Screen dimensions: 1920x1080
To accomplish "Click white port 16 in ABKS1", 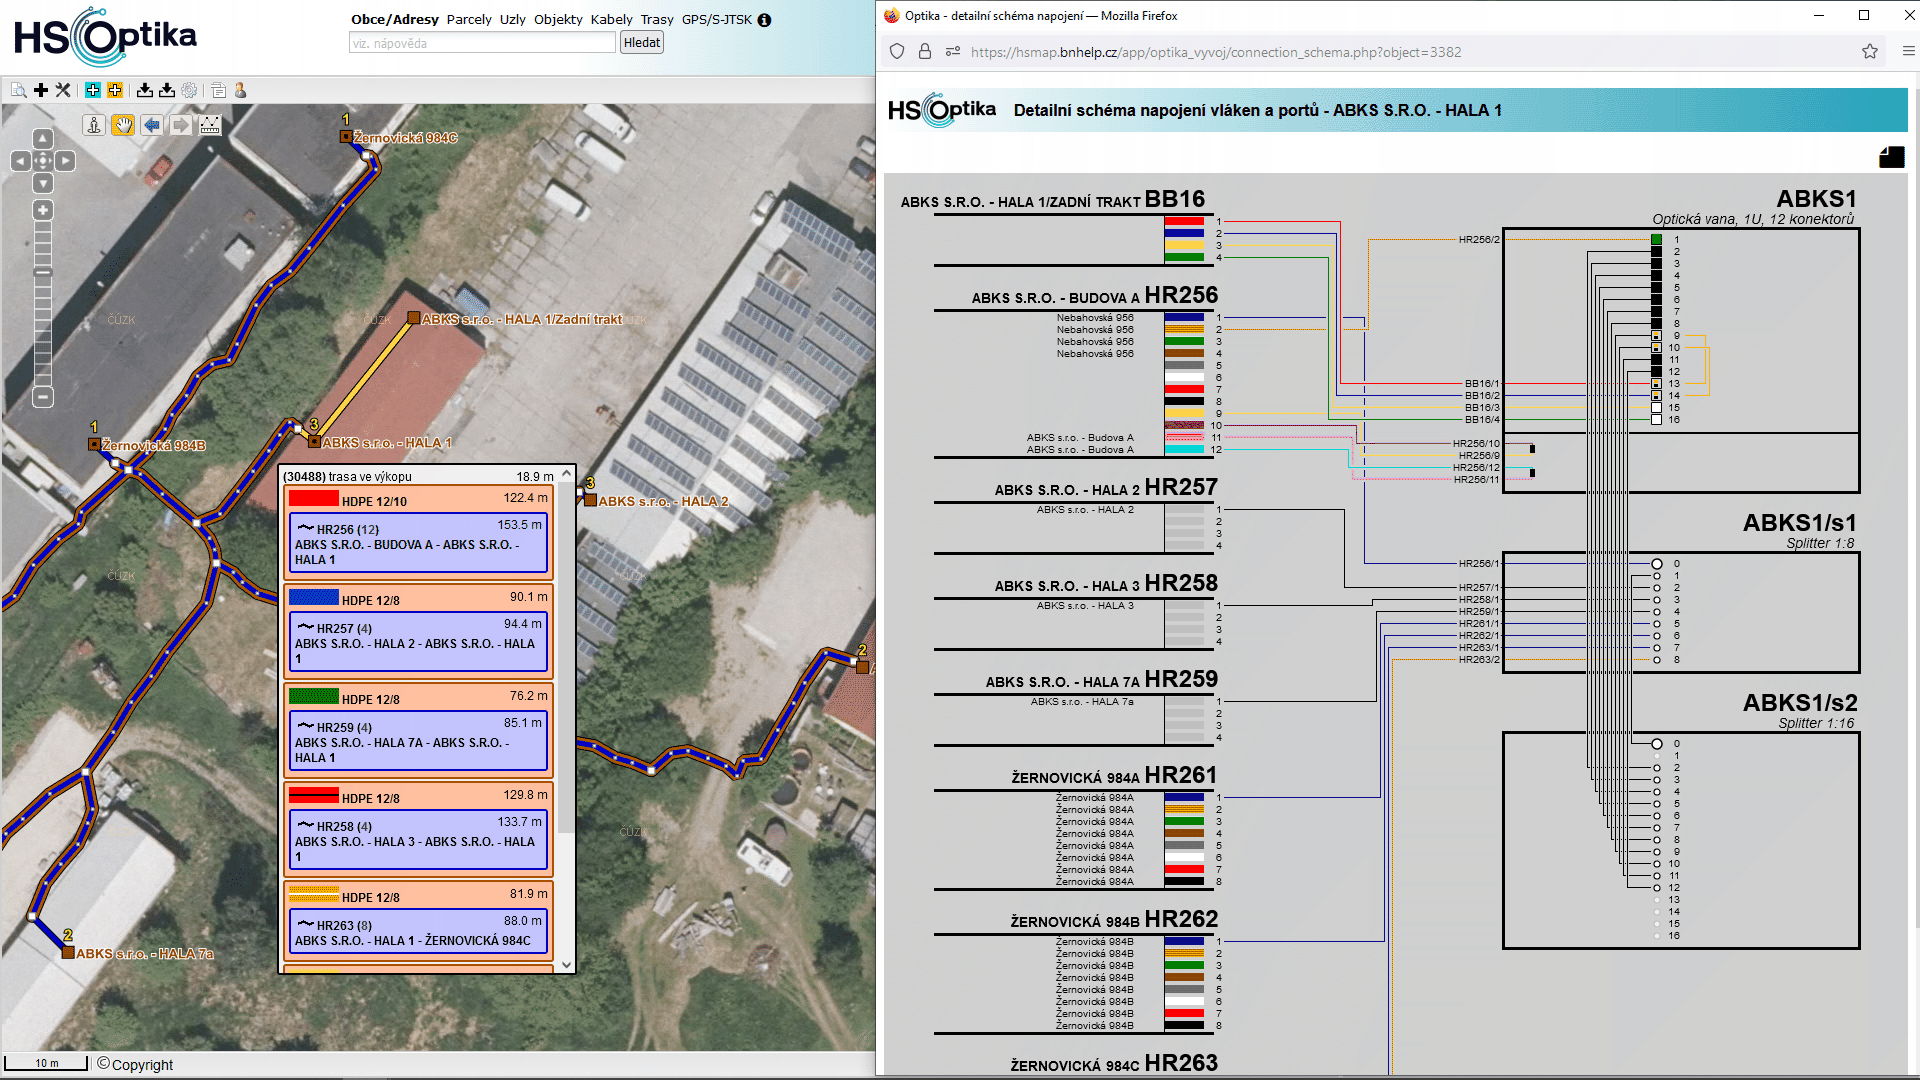I will [1656, 420].
